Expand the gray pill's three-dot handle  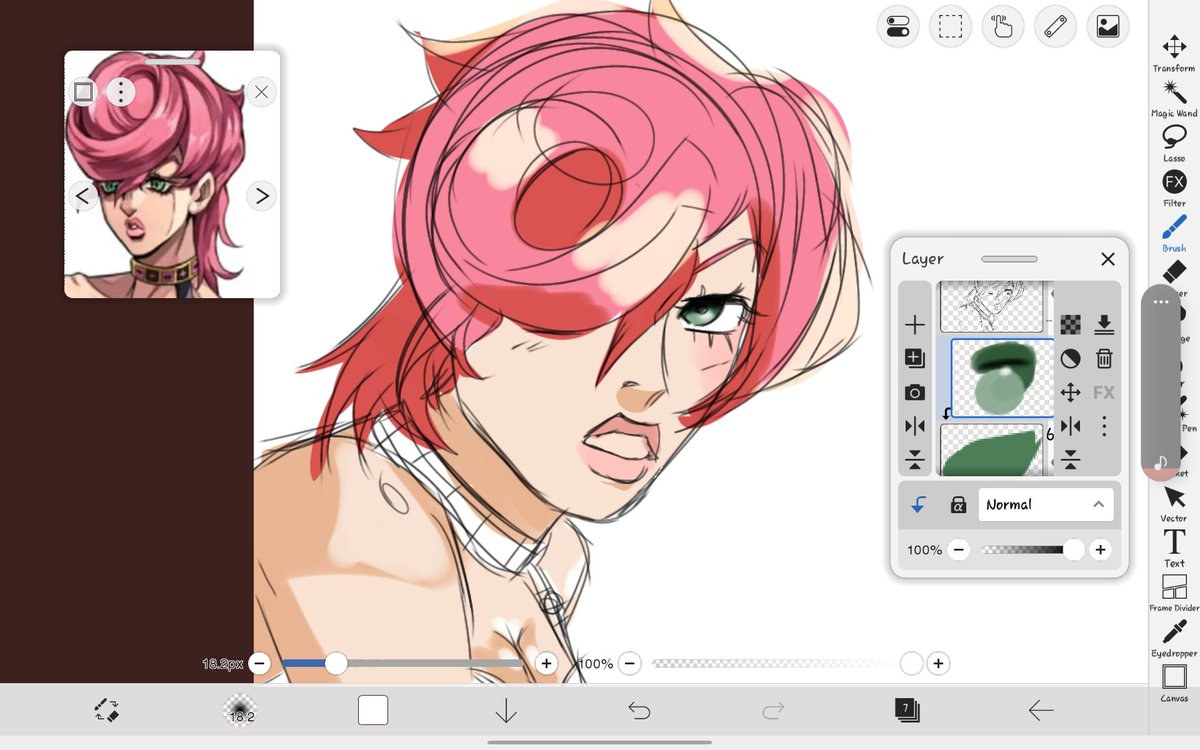[1160, 301]
